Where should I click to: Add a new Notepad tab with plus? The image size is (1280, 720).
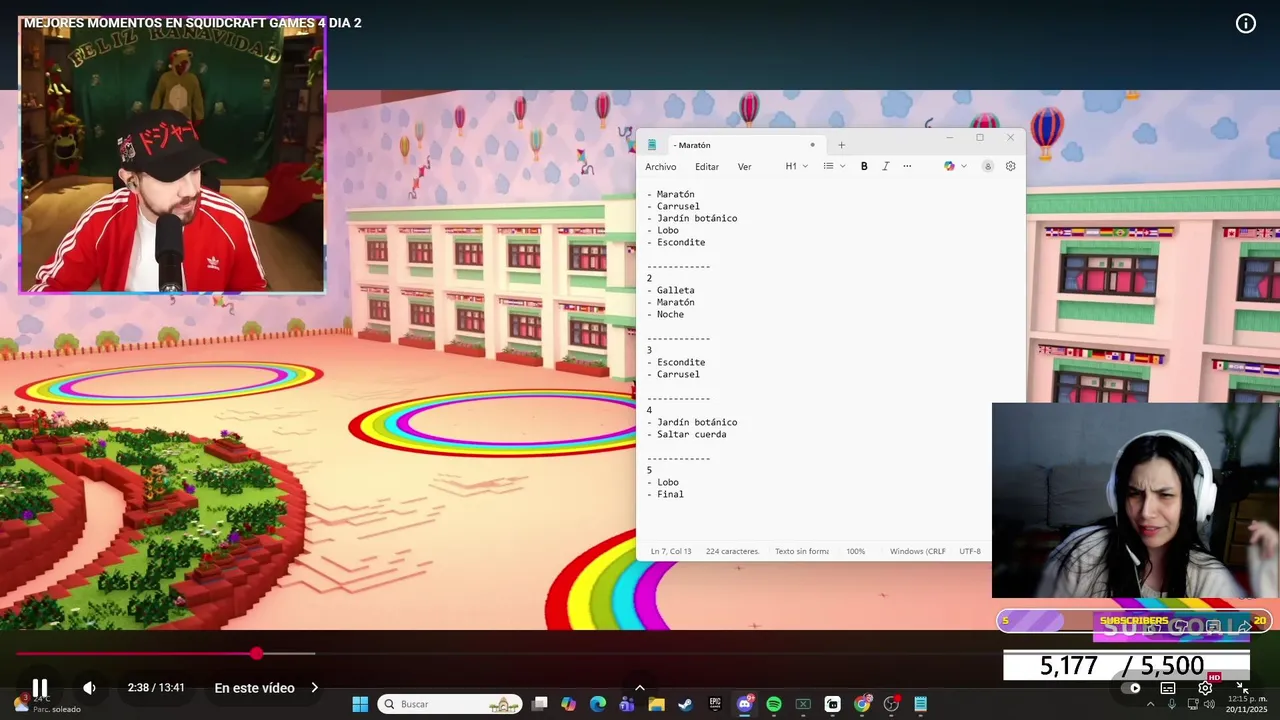[841, 145]
